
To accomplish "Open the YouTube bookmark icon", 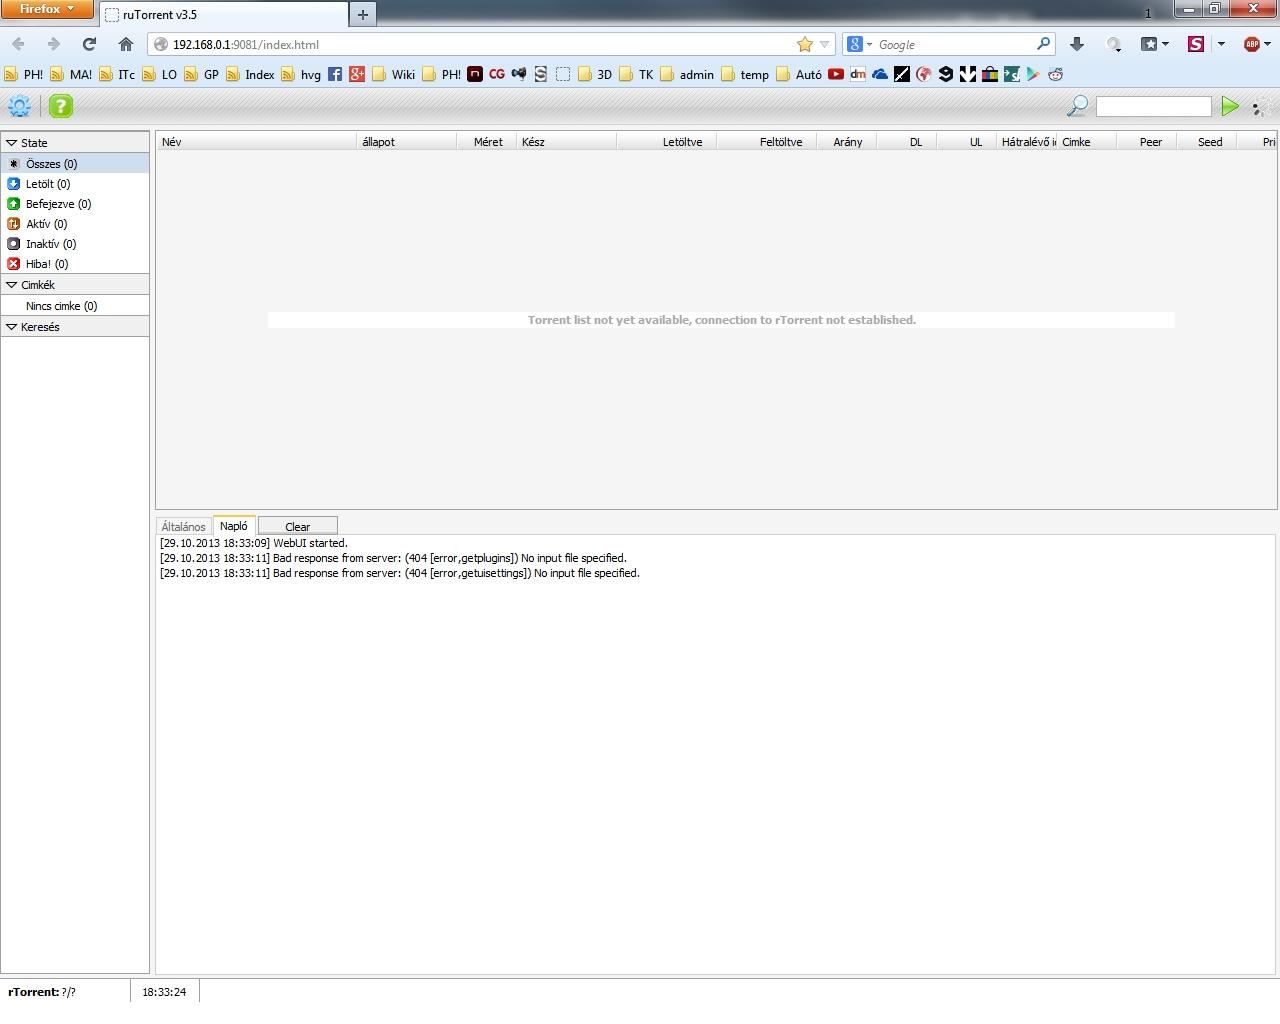I will tap(836, 74).
